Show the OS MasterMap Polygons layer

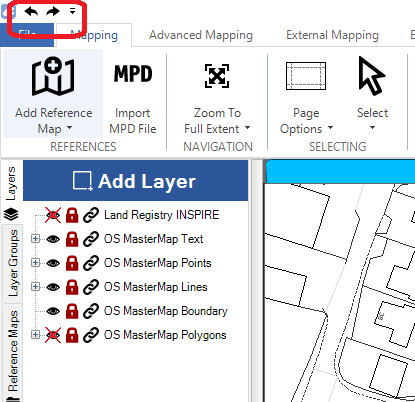pos(53,335)
